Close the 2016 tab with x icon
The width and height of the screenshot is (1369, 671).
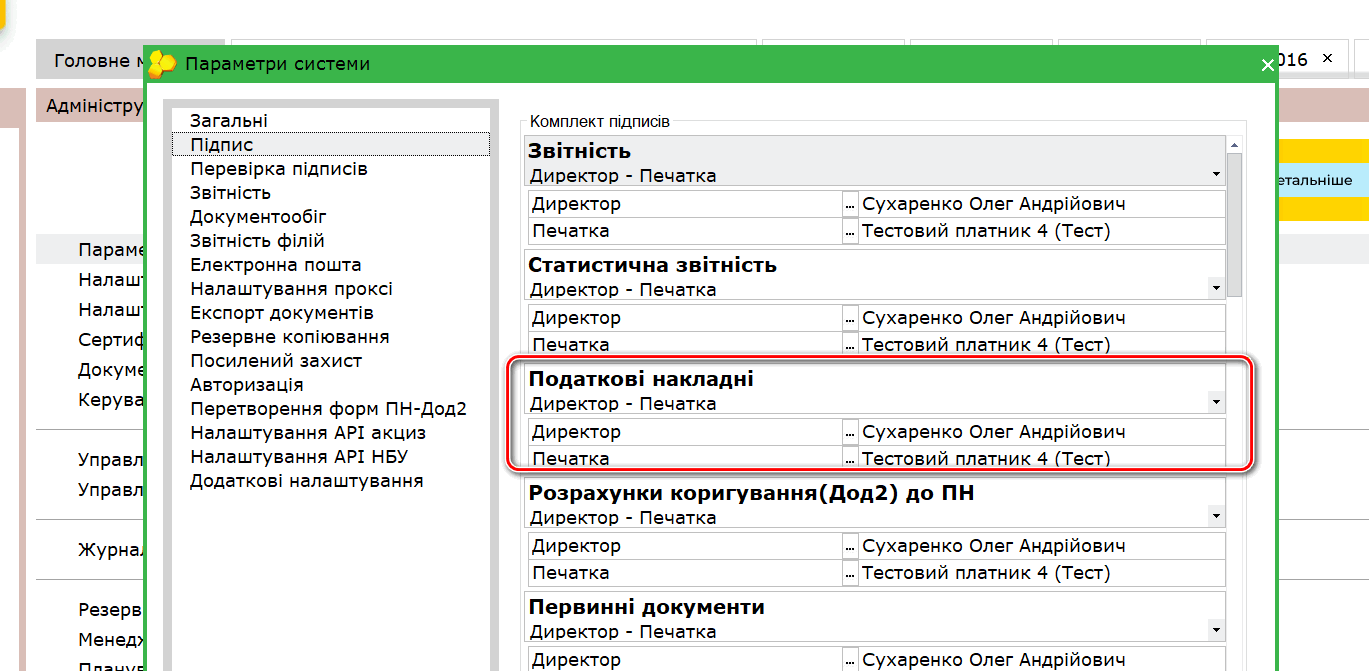click(x=1328, y=59)
